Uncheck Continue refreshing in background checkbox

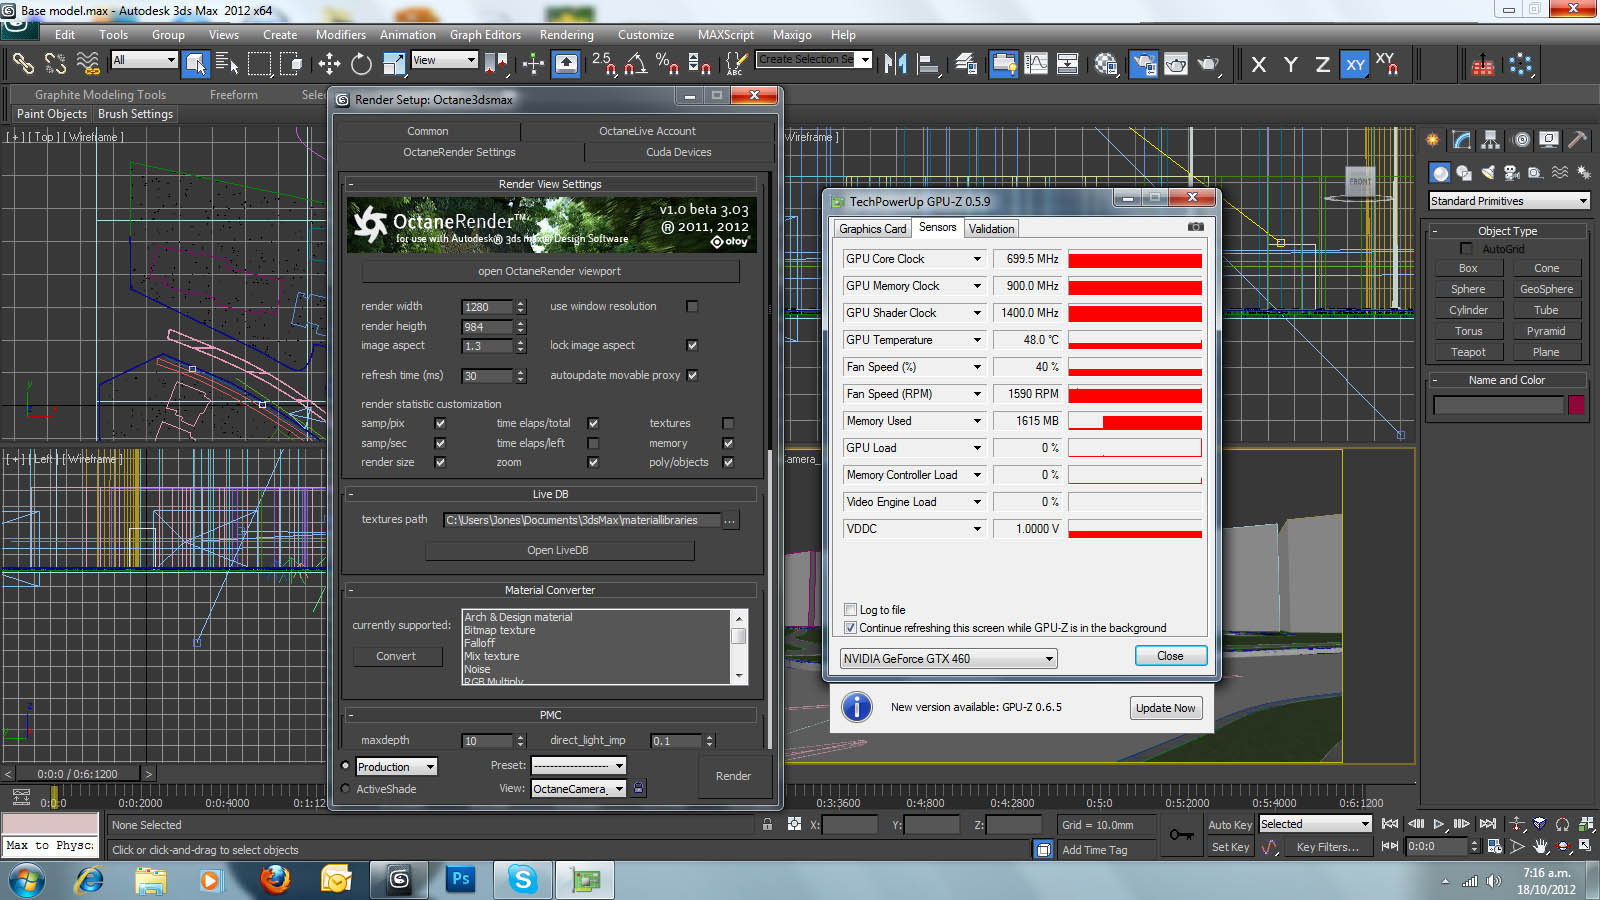850,628
